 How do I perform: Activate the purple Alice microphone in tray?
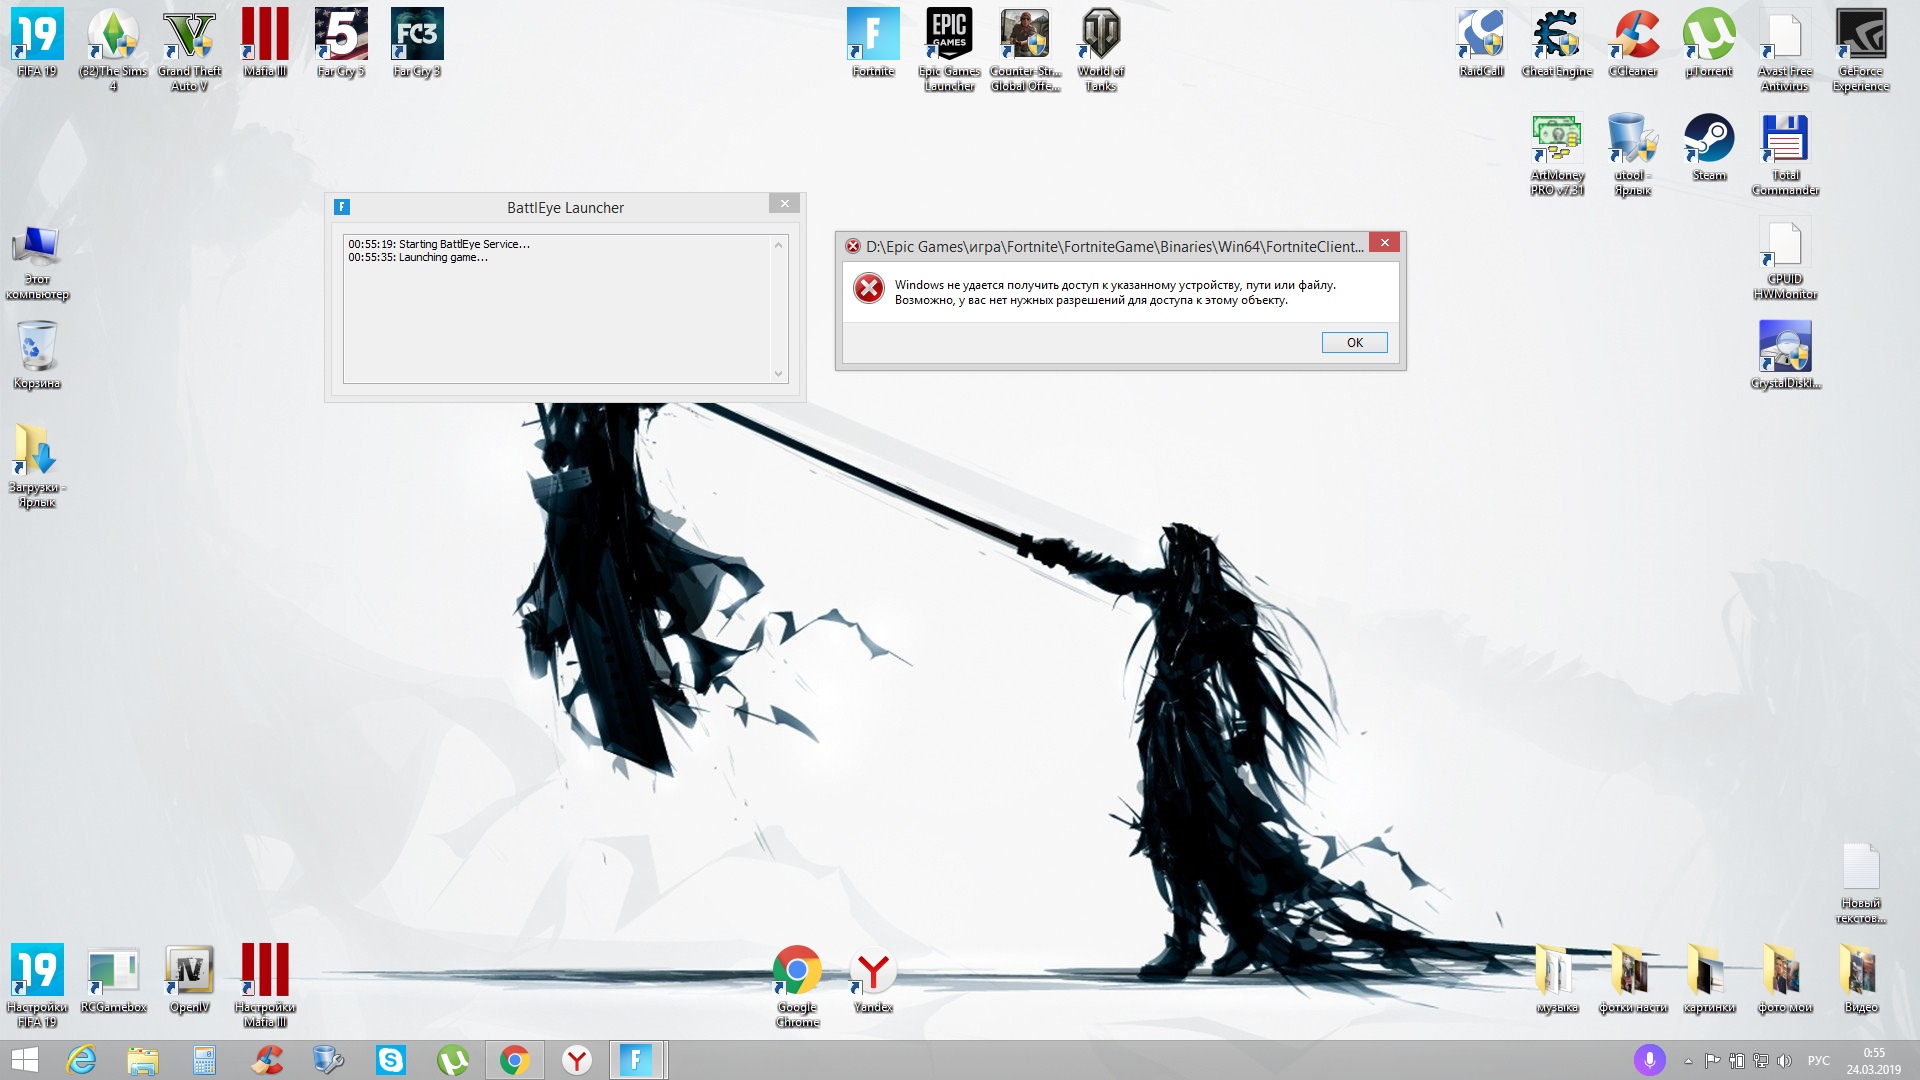coord(1649,1060)
